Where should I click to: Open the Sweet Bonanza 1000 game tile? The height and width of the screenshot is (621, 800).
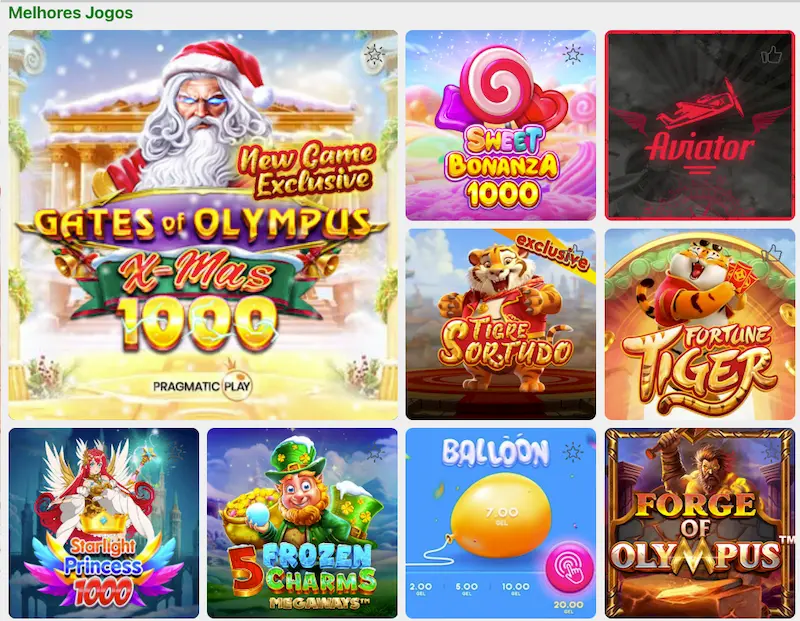[501, 126]
